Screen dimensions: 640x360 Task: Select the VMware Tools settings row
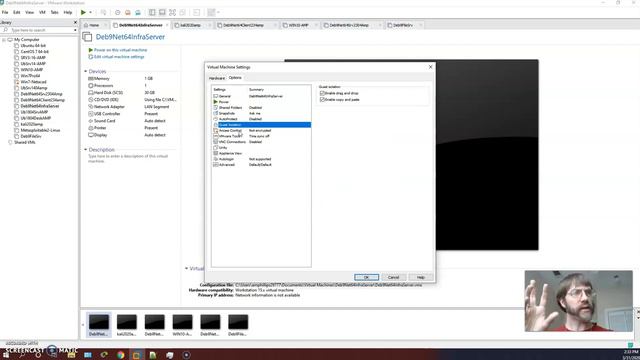pos(261,136)
